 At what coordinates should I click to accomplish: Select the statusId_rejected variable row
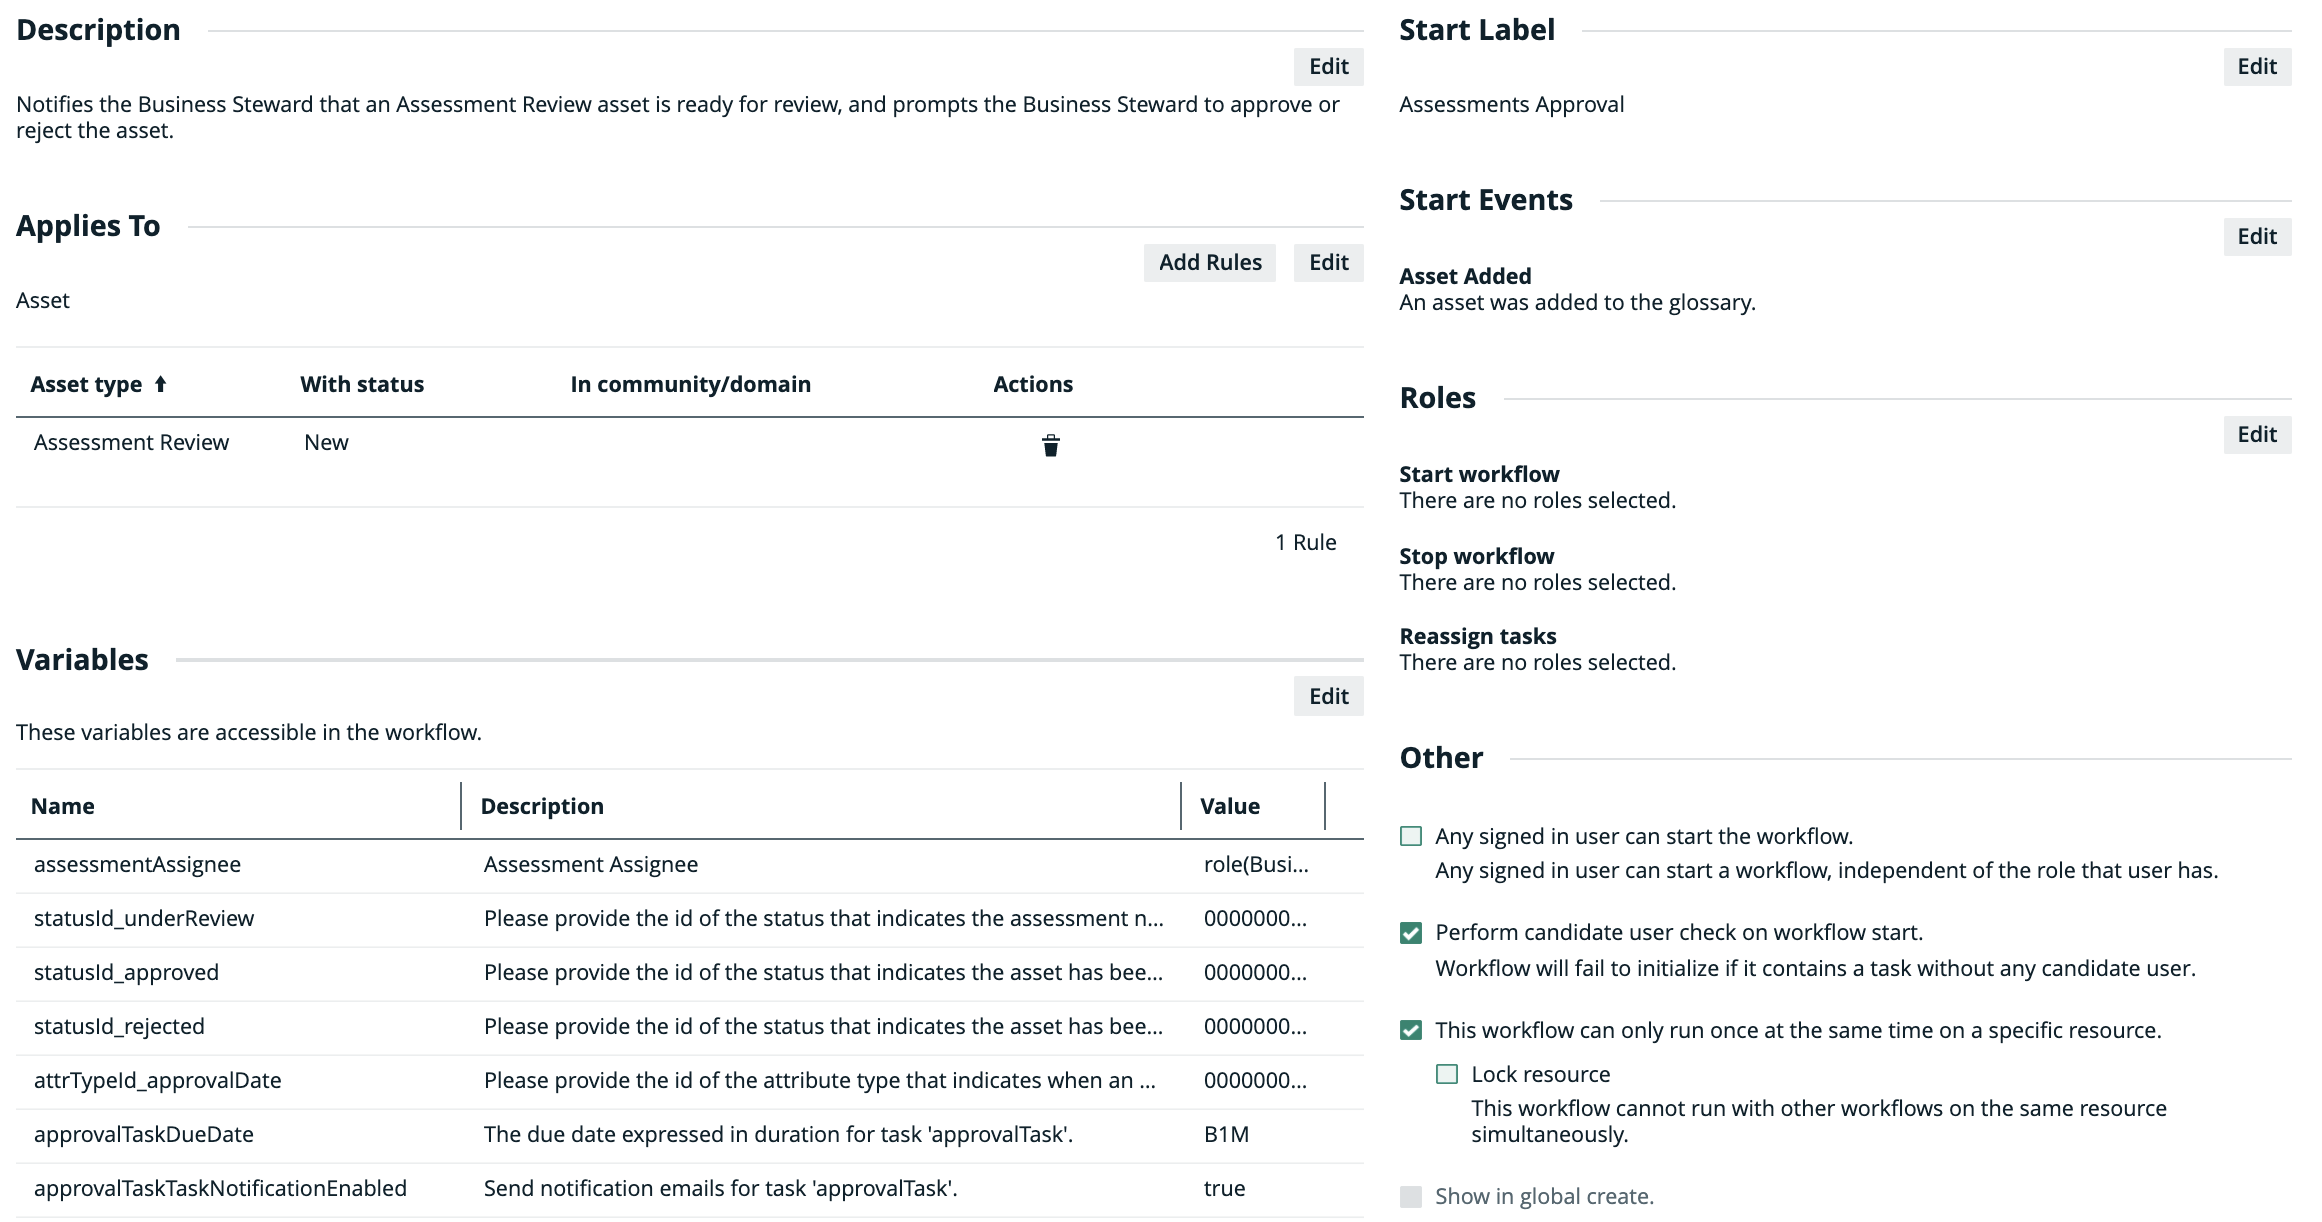pyautogui.click(x=119, y=1026)
